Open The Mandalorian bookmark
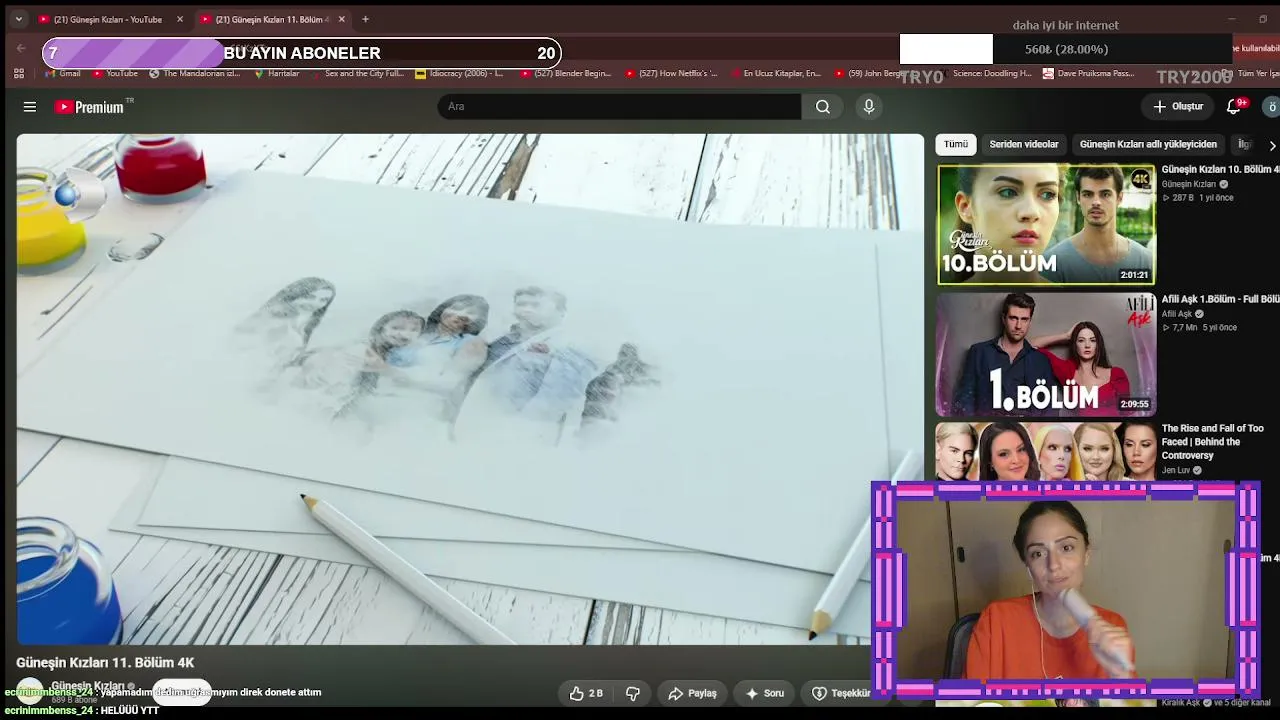This screenshot has height=720, width=1280. point(194,73)
